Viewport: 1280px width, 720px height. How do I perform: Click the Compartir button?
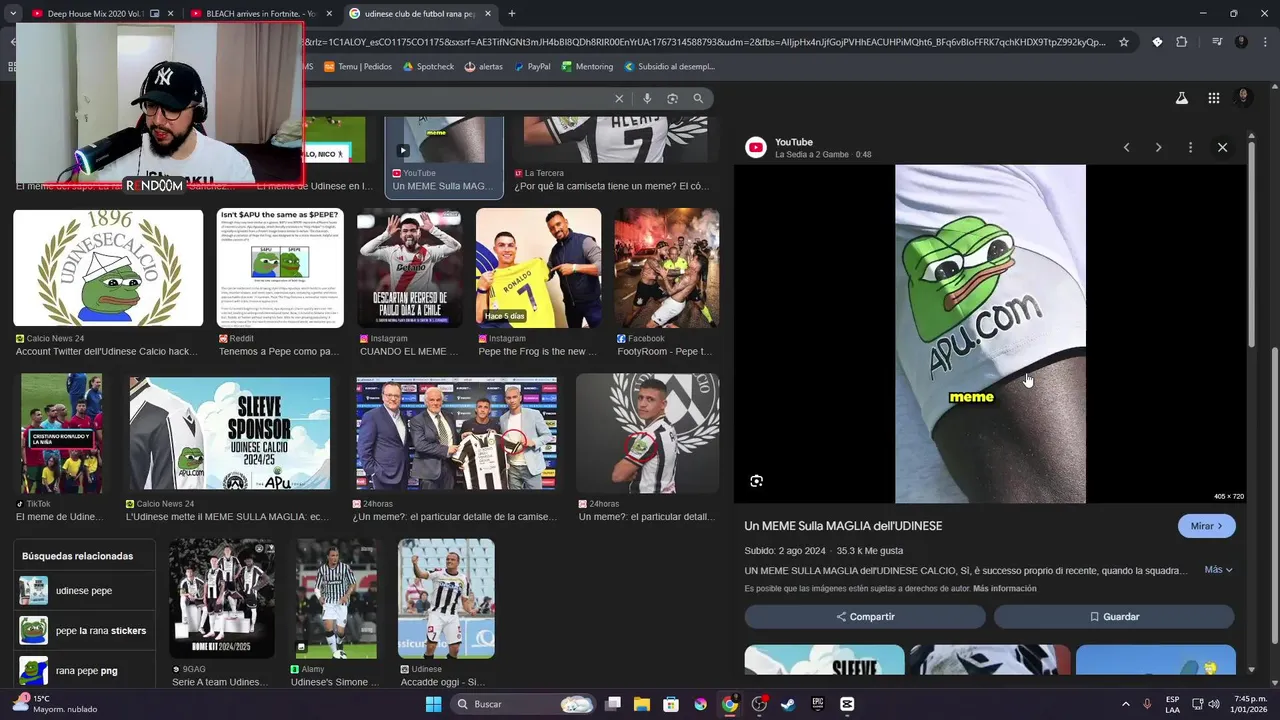865,617
